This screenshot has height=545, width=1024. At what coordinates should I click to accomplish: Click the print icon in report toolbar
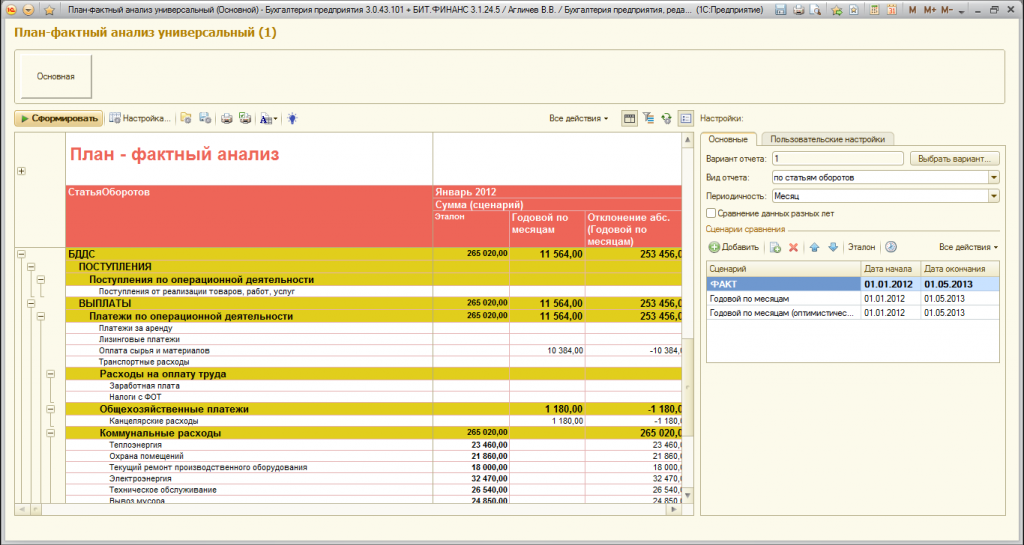pos(227,118)
